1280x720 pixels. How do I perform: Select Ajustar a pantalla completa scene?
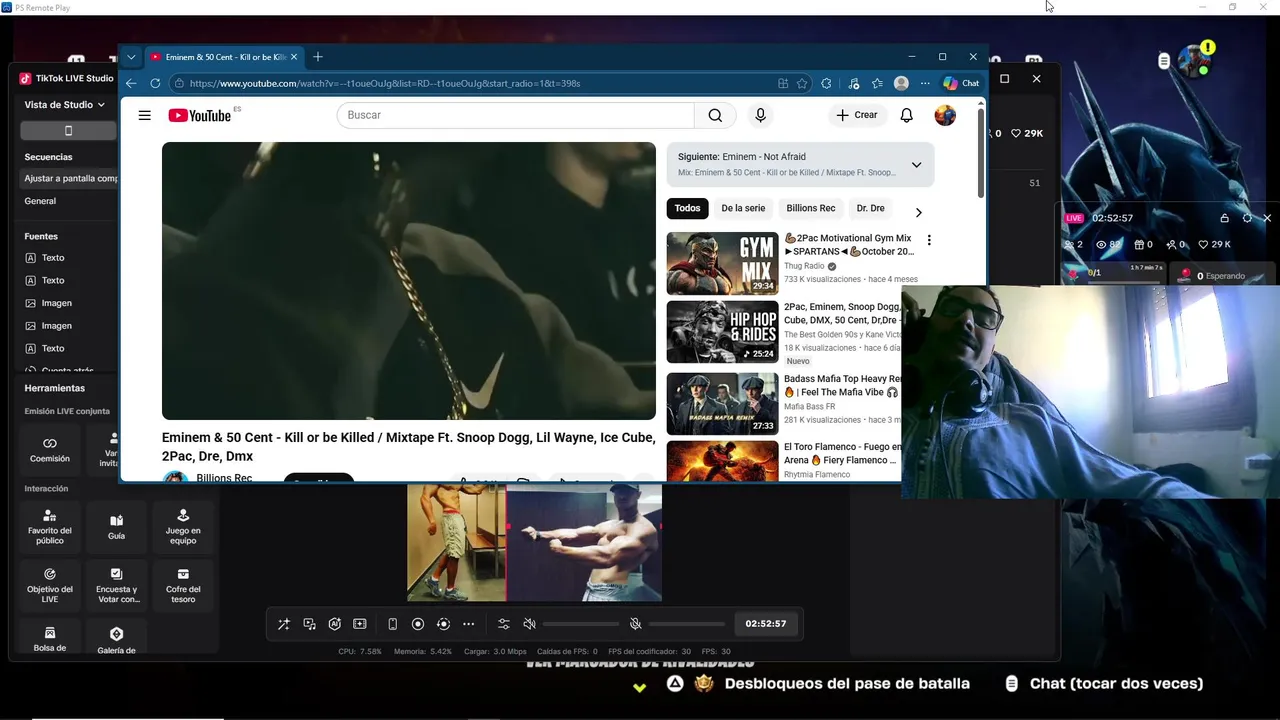pyautogui.click(x=70, y=178)
